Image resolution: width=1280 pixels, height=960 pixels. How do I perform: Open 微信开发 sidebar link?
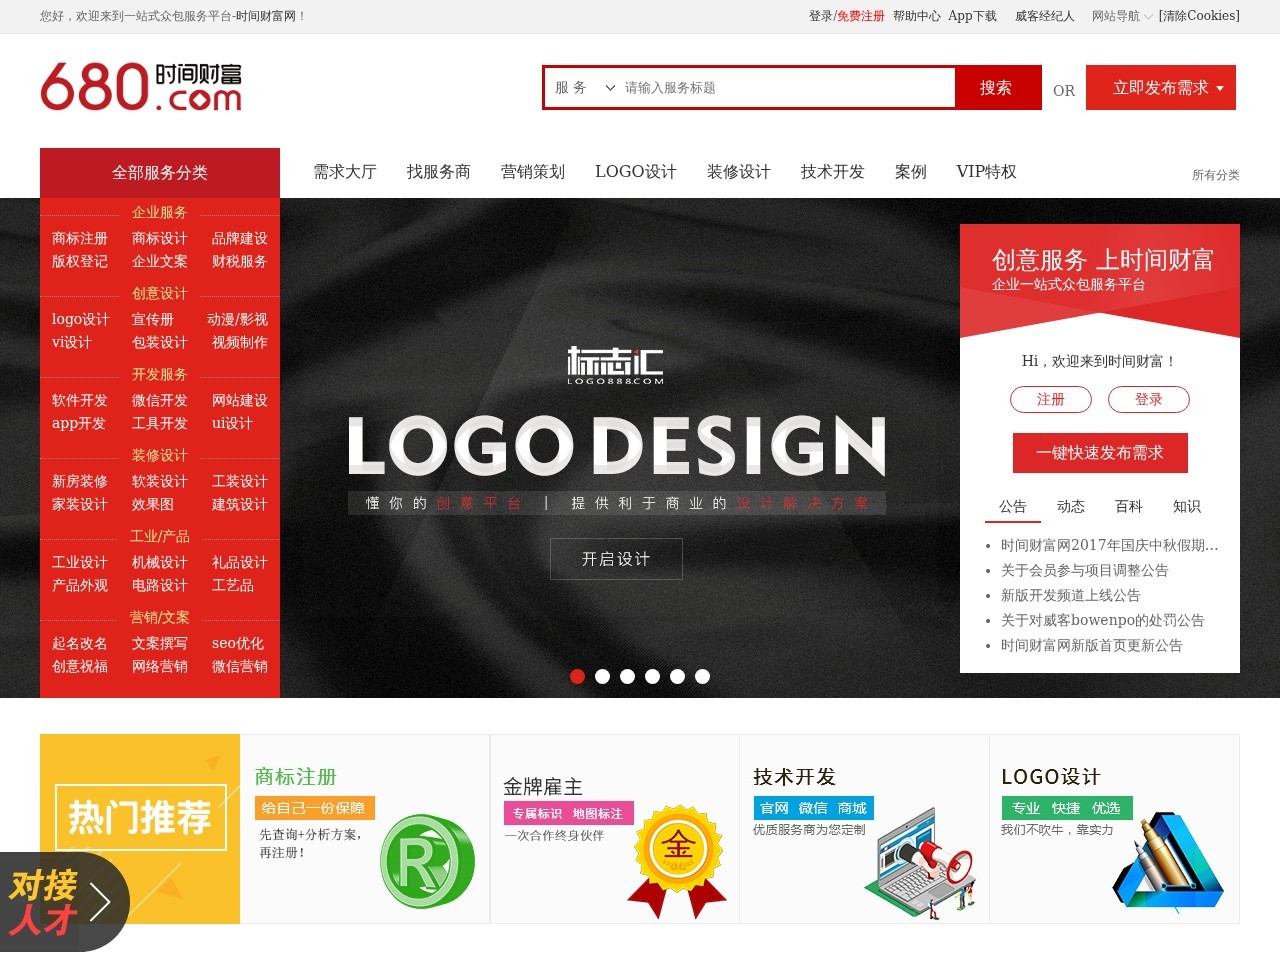(160, 401)
